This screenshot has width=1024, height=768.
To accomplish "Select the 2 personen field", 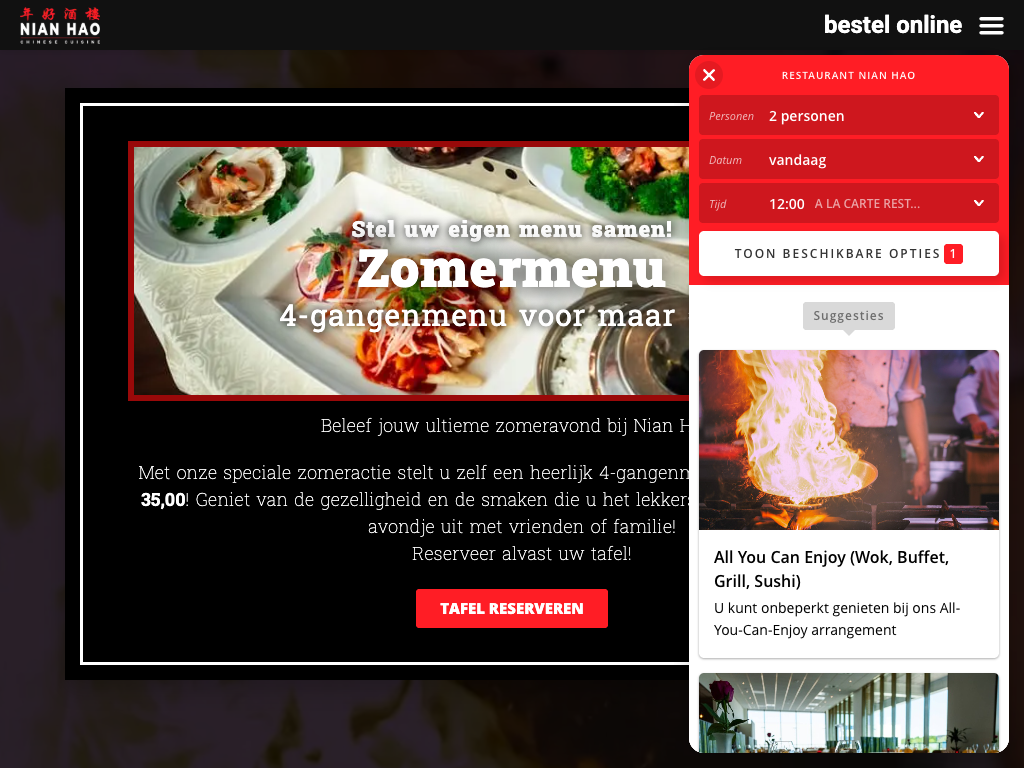I will coord(848,116).
